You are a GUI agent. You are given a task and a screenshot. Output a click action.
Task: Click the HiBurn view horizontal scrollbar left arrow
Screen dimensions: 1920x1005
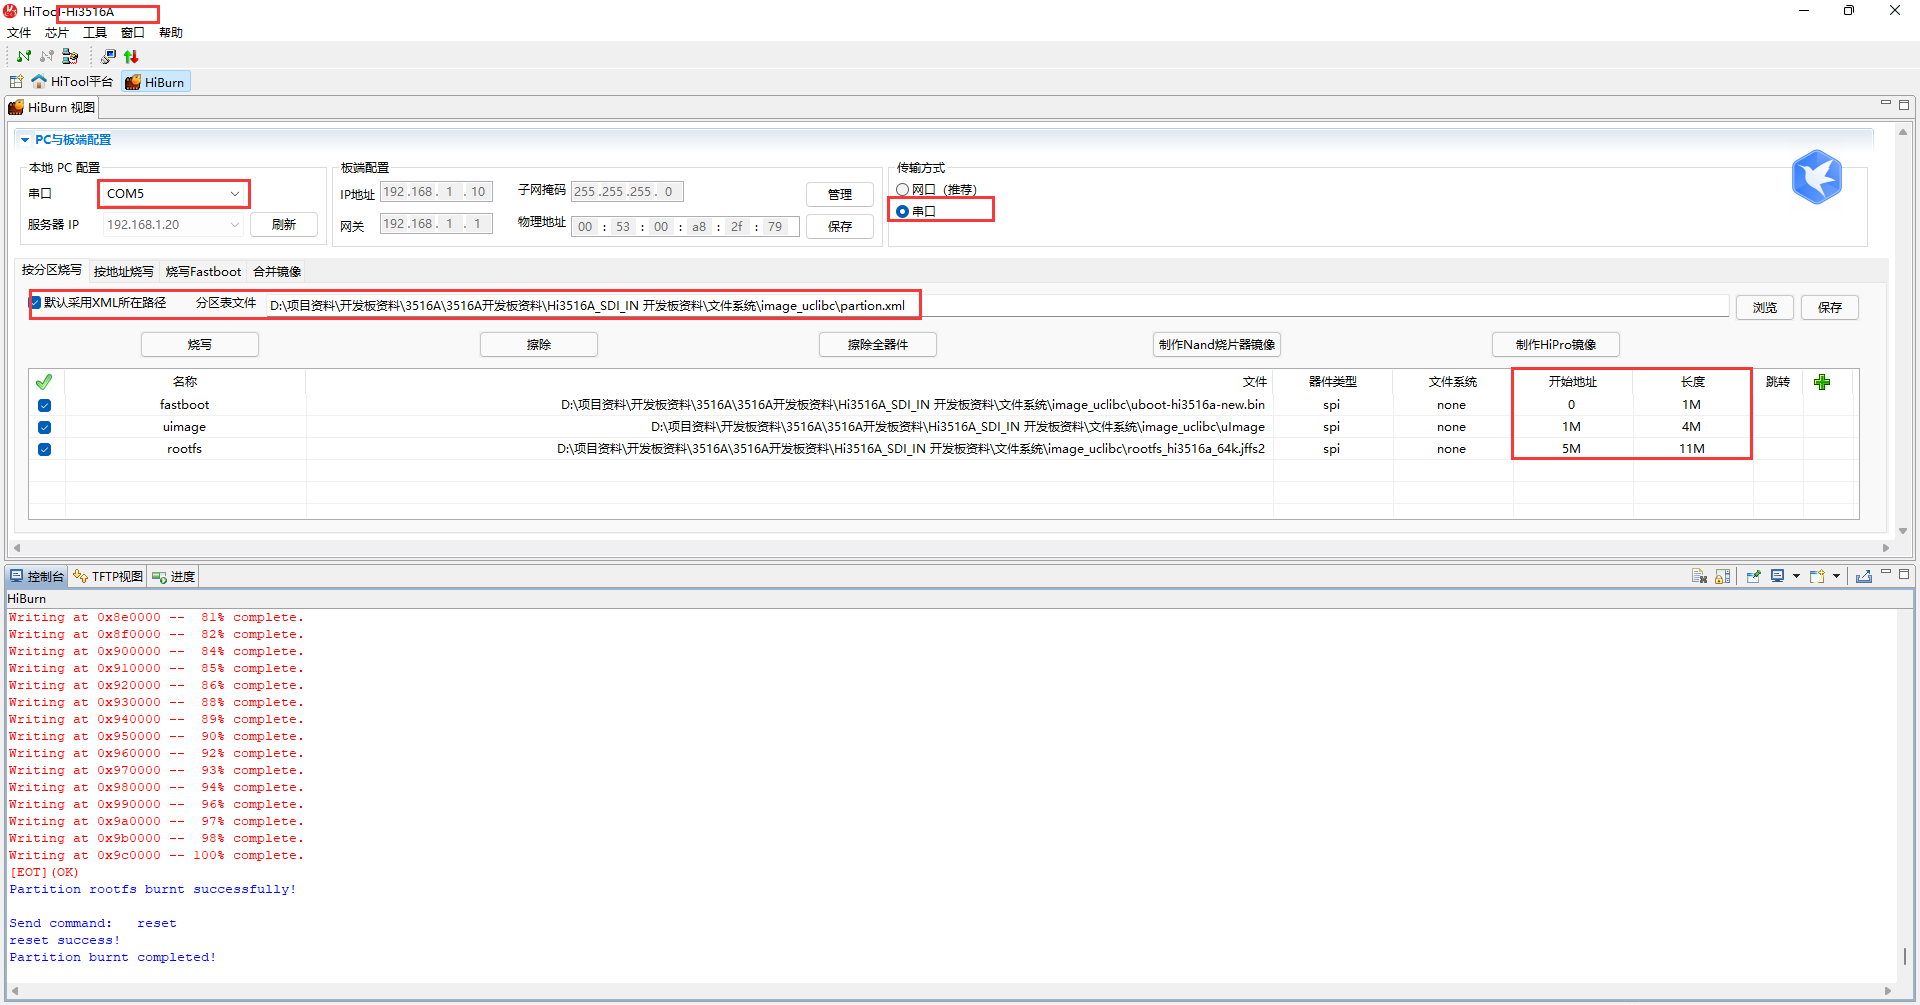point(17,548)
